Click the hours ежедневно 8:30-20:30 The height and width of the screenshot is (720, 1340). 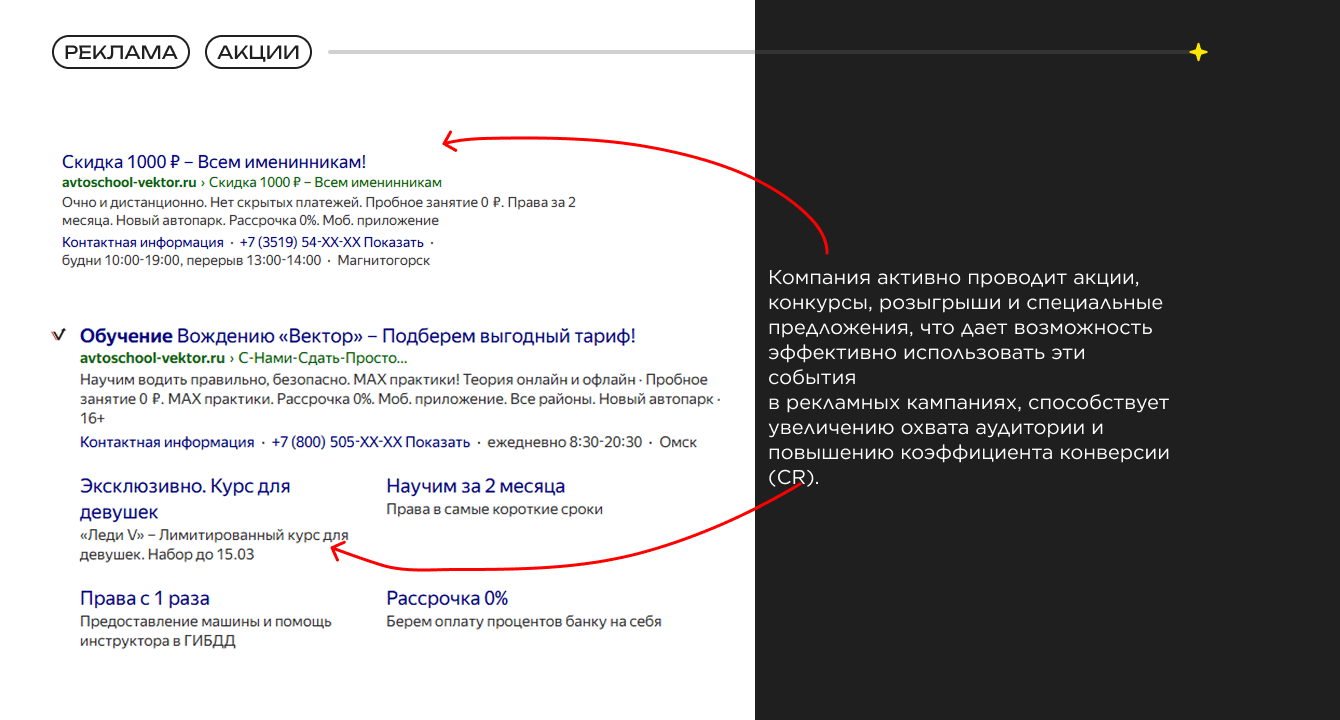tap(564, 442)
